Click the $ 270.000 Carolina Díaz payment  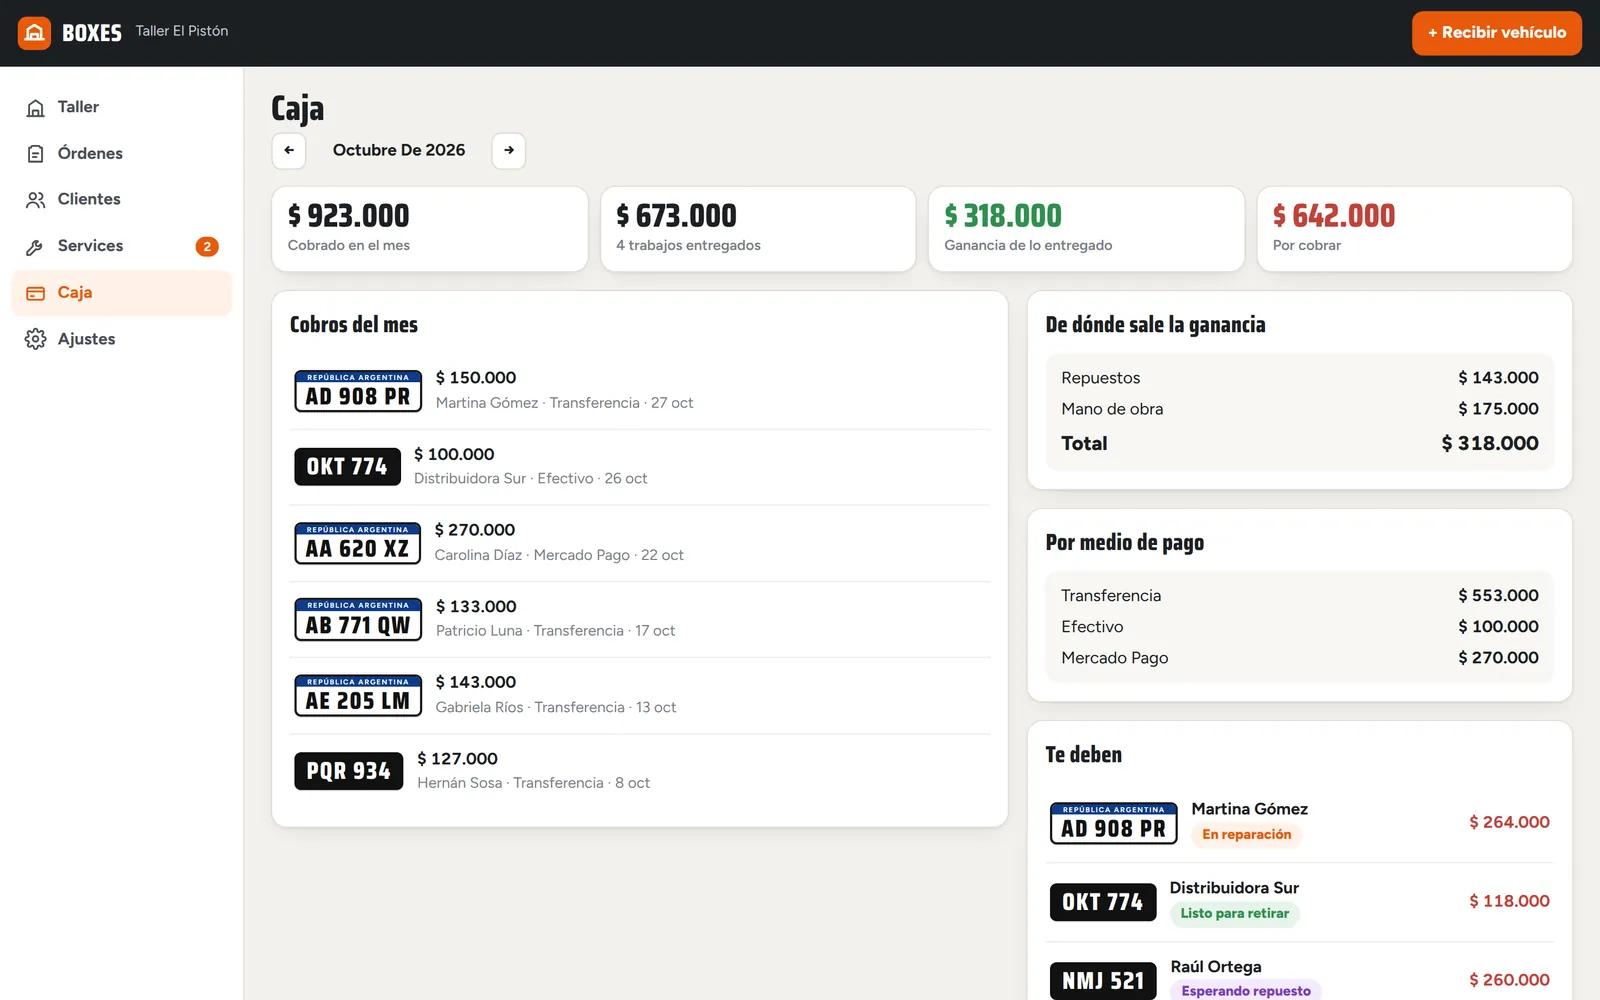click(640, 543)
